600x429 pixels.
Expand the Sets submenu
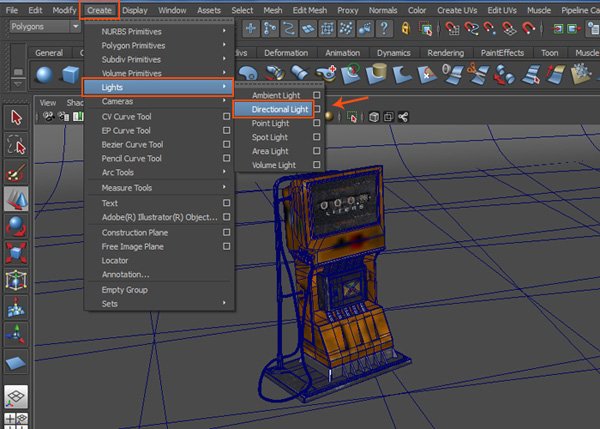pyautogui.click(x=158, y=303)
